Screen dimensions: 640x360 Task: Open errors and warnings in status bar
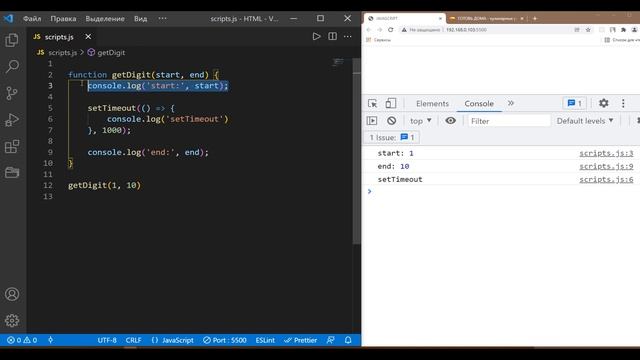pos(22,340)
